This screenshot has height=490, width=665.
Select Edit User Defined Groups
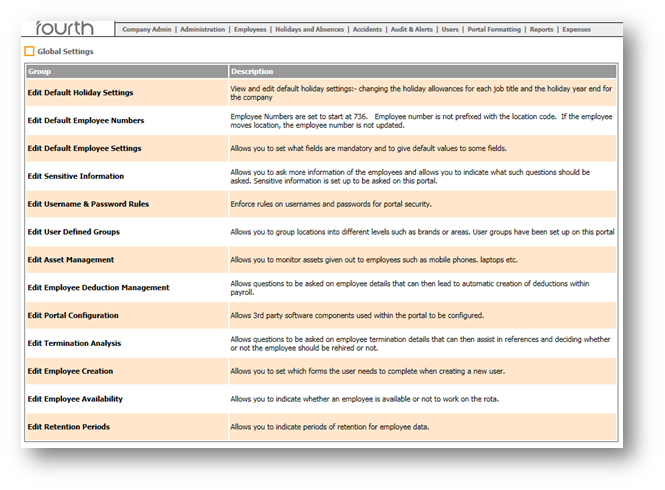[x=73, y=232]
